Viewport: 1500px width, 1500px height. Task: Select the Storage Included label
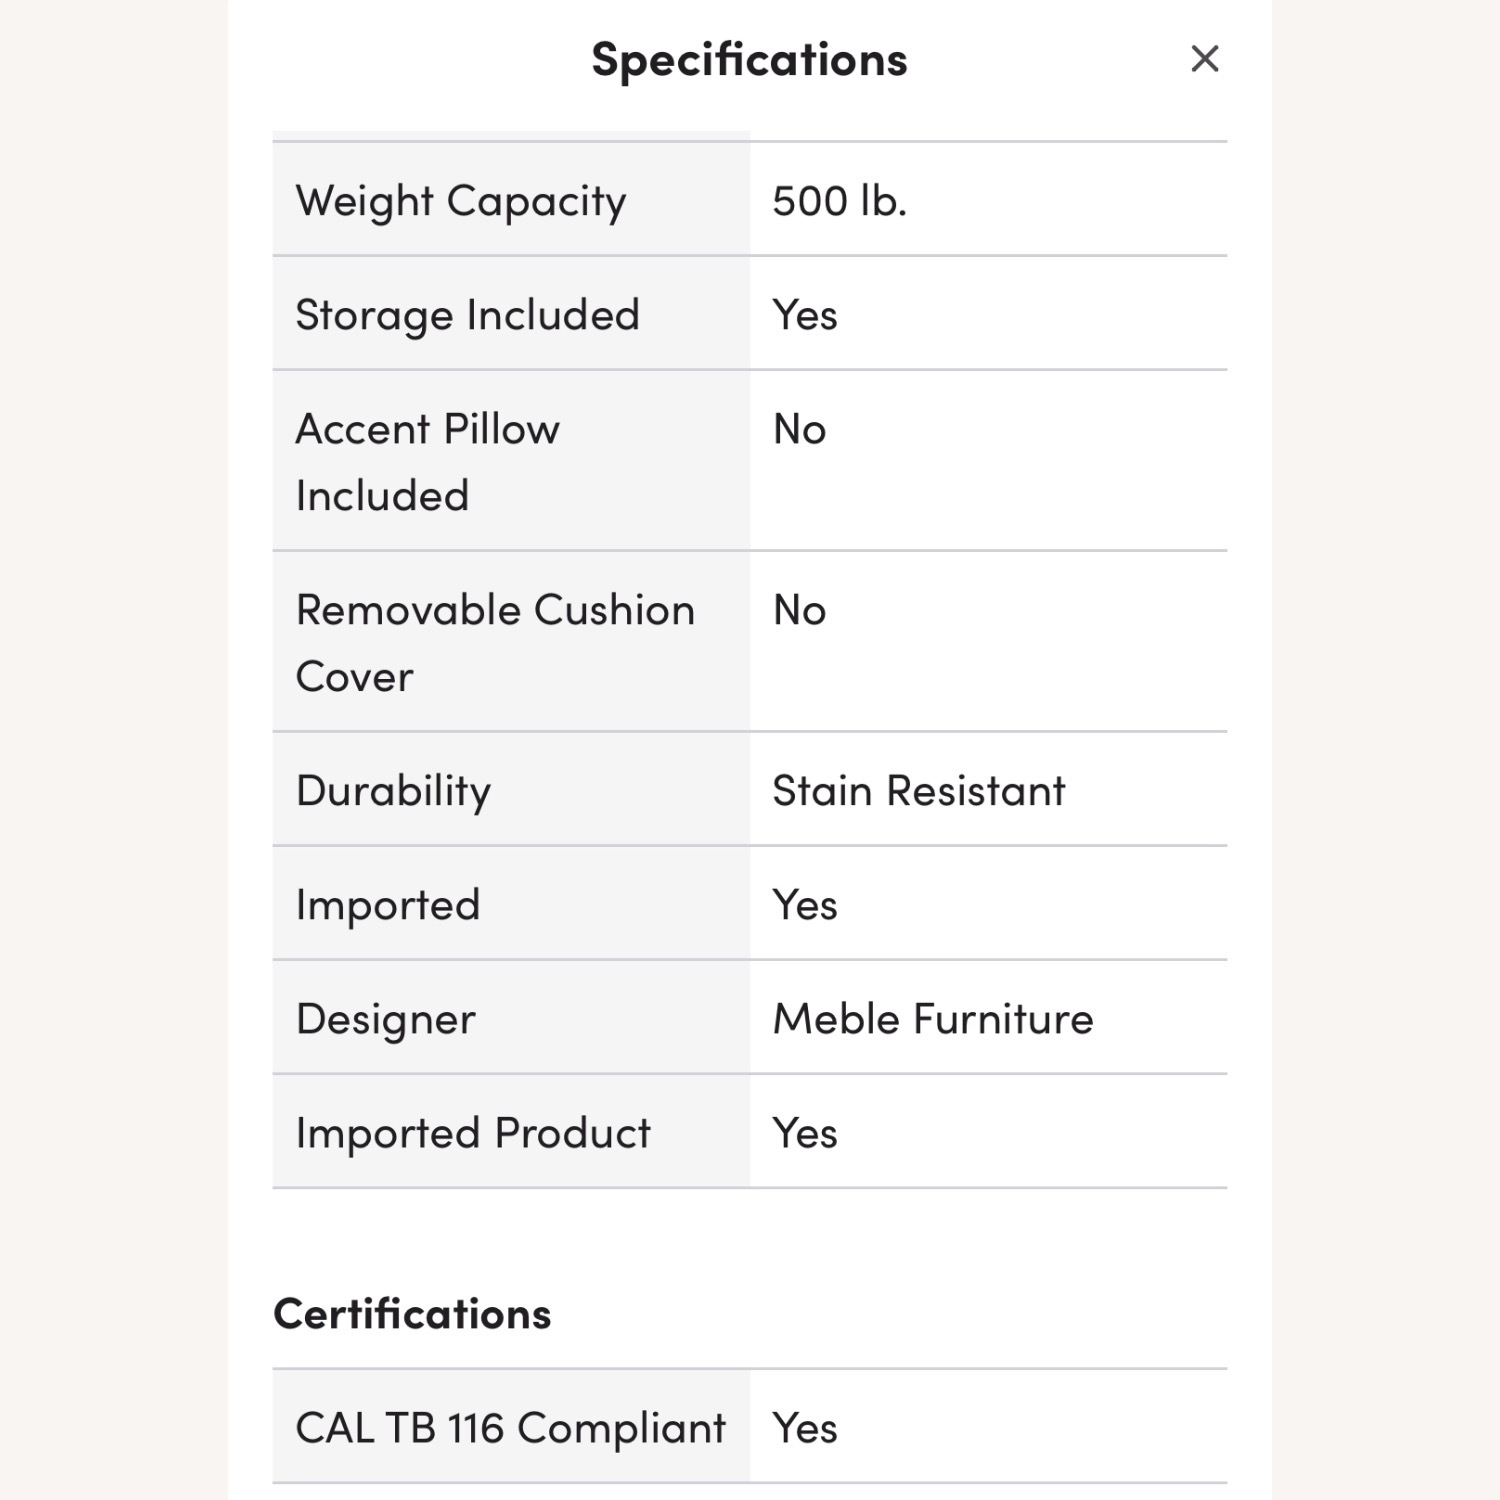click(467, 315)
